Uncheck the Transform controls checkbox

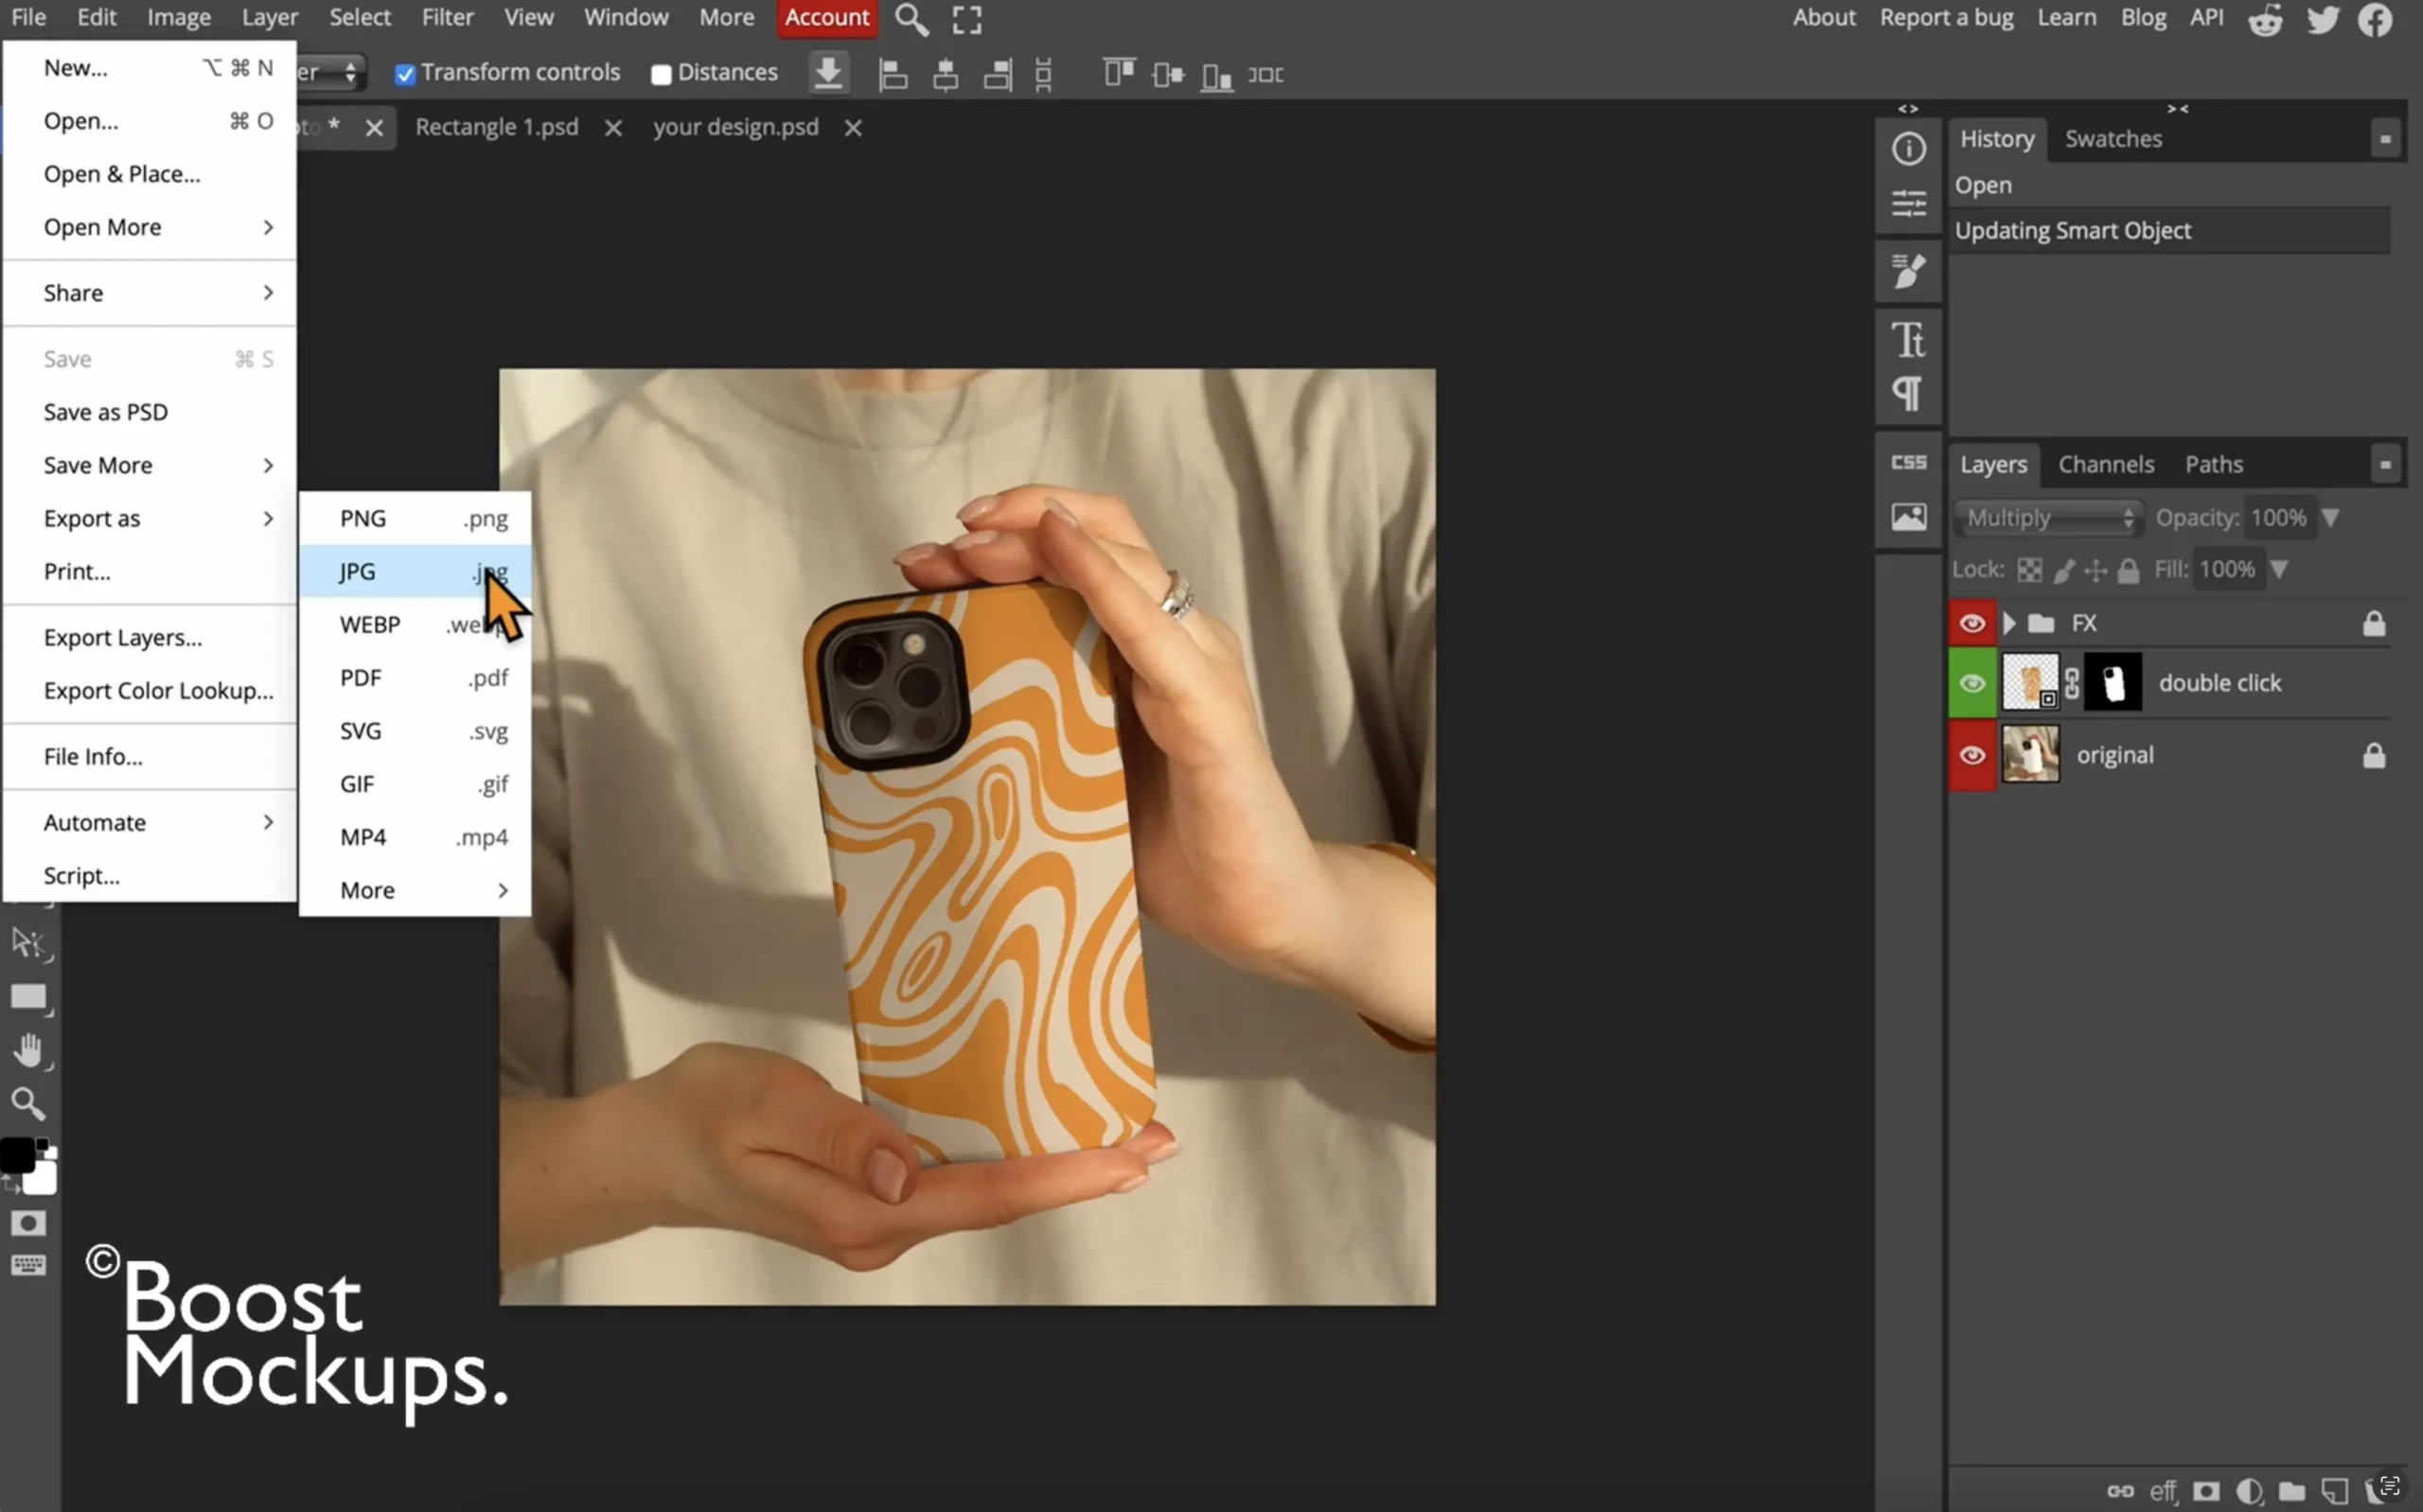[405, 74]
